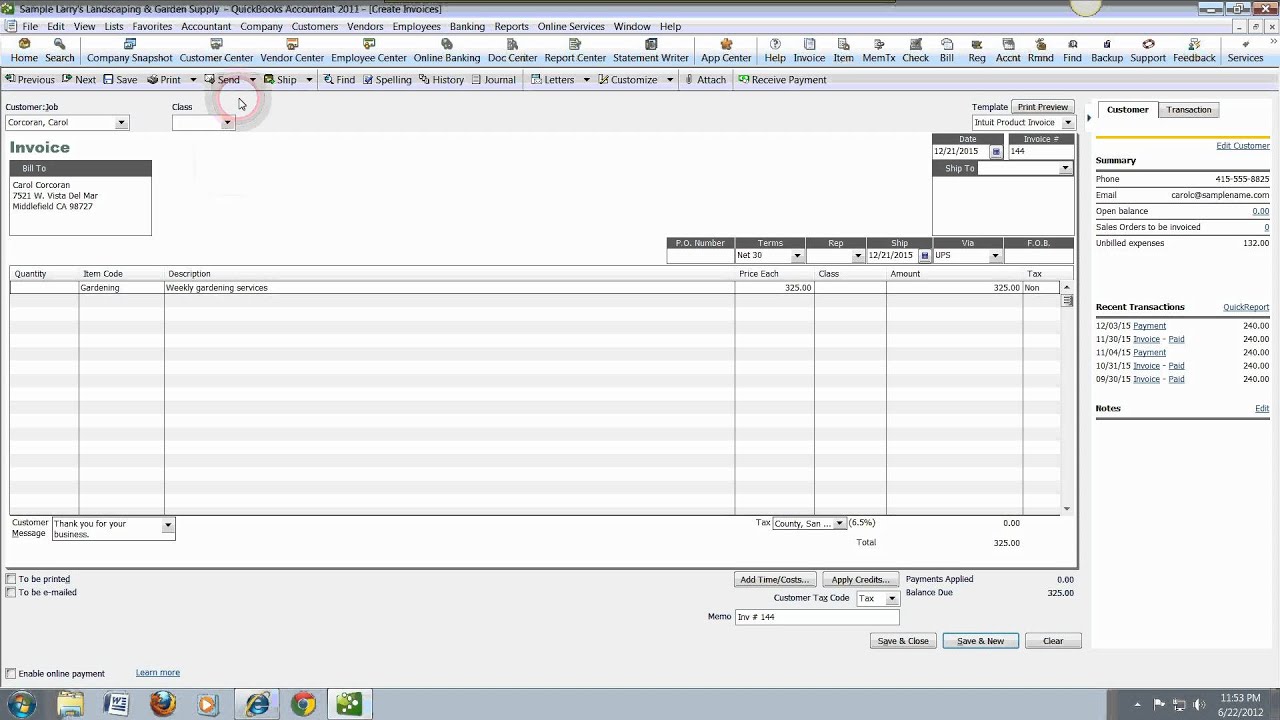
Task: Click the Item toolbar icon
Action: coord(844,51)
